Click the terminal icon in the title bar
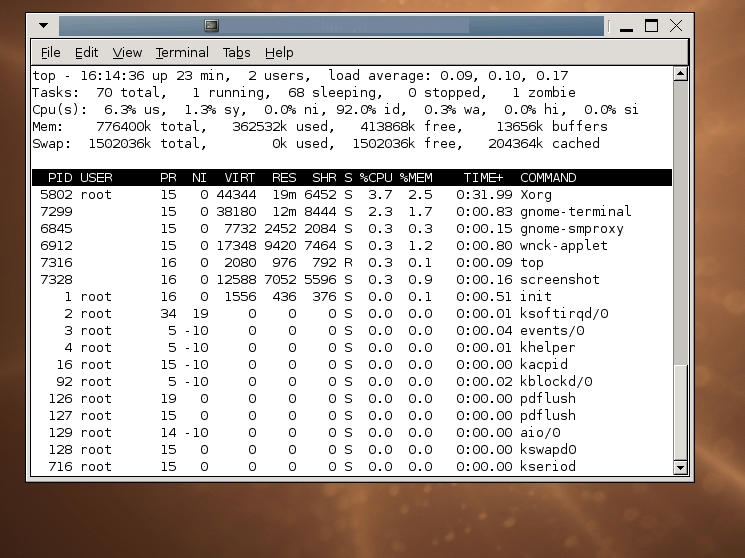The height and width of the screenshot is (558, 745). pos(211,26)
